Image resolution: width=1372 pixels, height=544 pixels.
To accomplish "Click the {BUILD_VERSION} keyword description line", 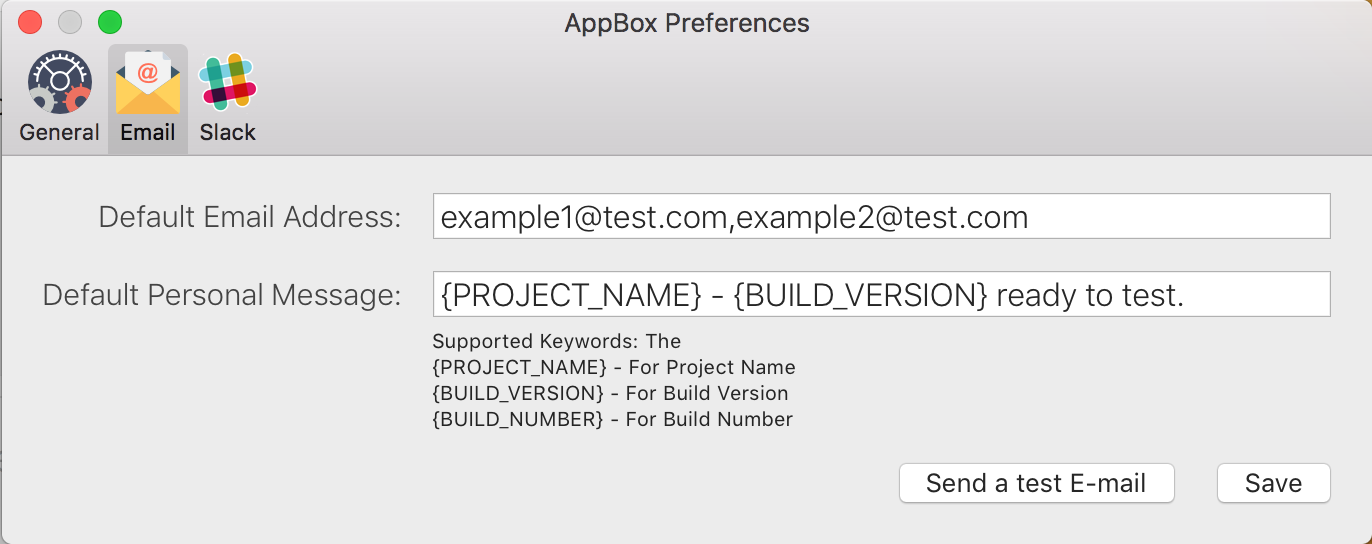I will point(610,393).
